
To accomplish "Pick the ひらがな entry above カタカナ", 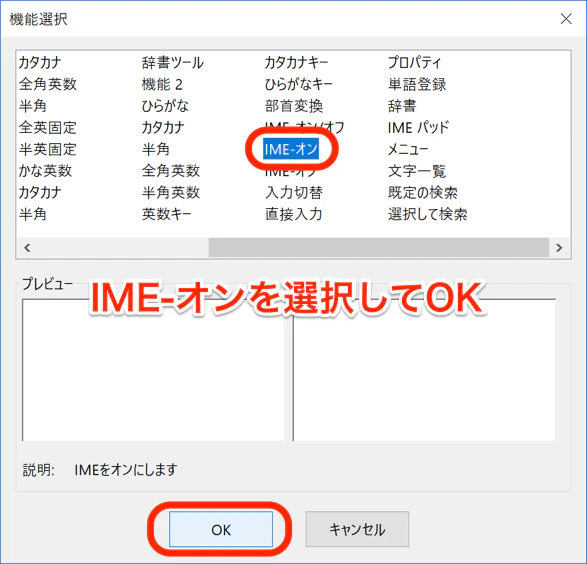I will tap(165, 106).
